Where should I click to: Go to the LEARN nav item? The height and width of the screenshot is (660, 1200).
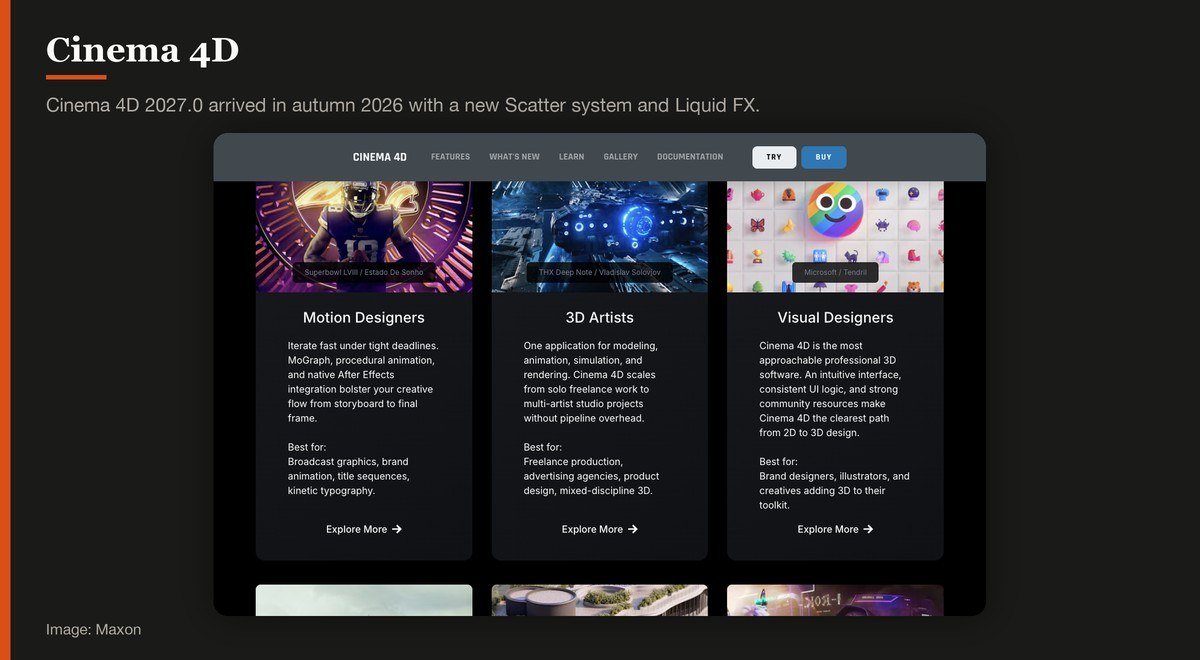571,157
